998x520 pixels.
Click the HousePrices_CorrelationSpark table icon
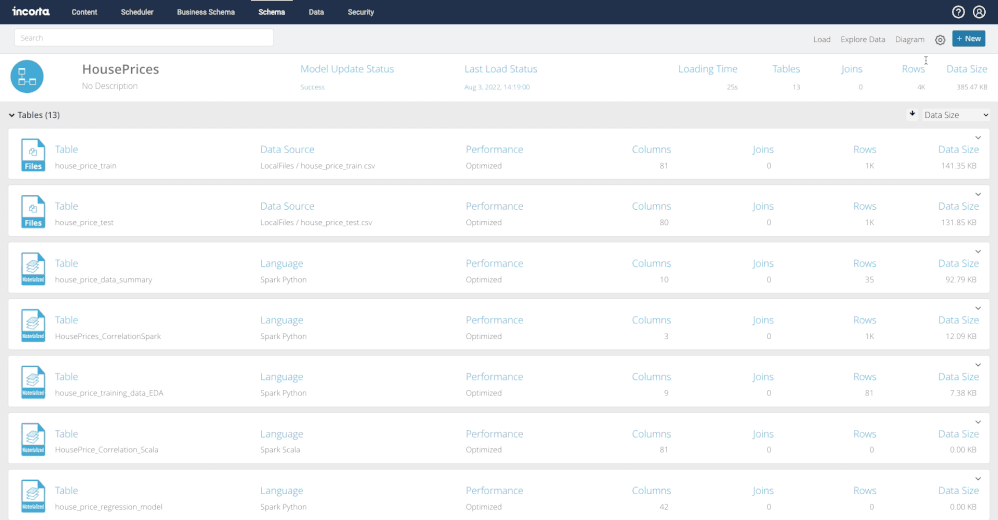[33, 326]
